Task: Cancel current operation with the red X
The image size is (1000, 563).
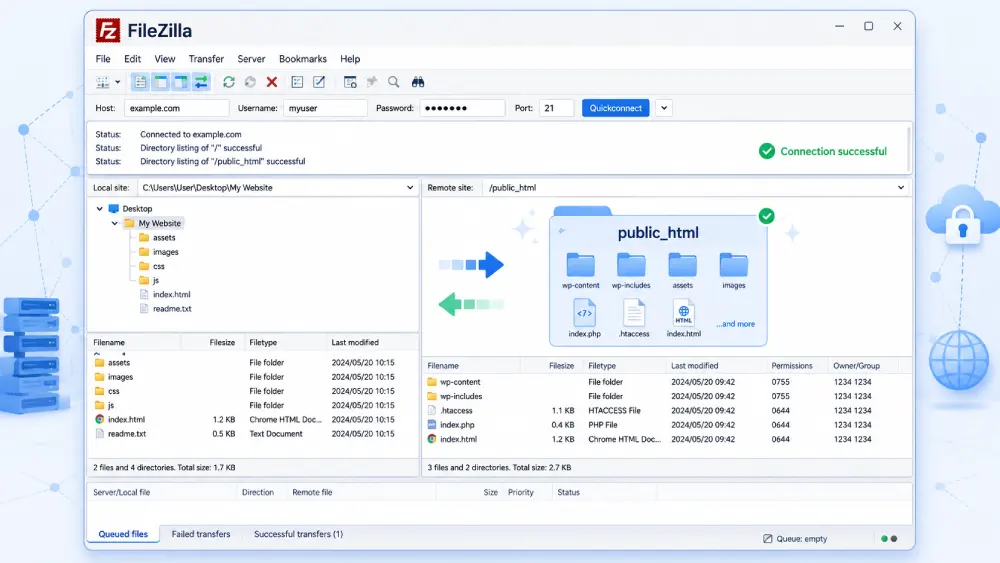Action: point(272,82)
